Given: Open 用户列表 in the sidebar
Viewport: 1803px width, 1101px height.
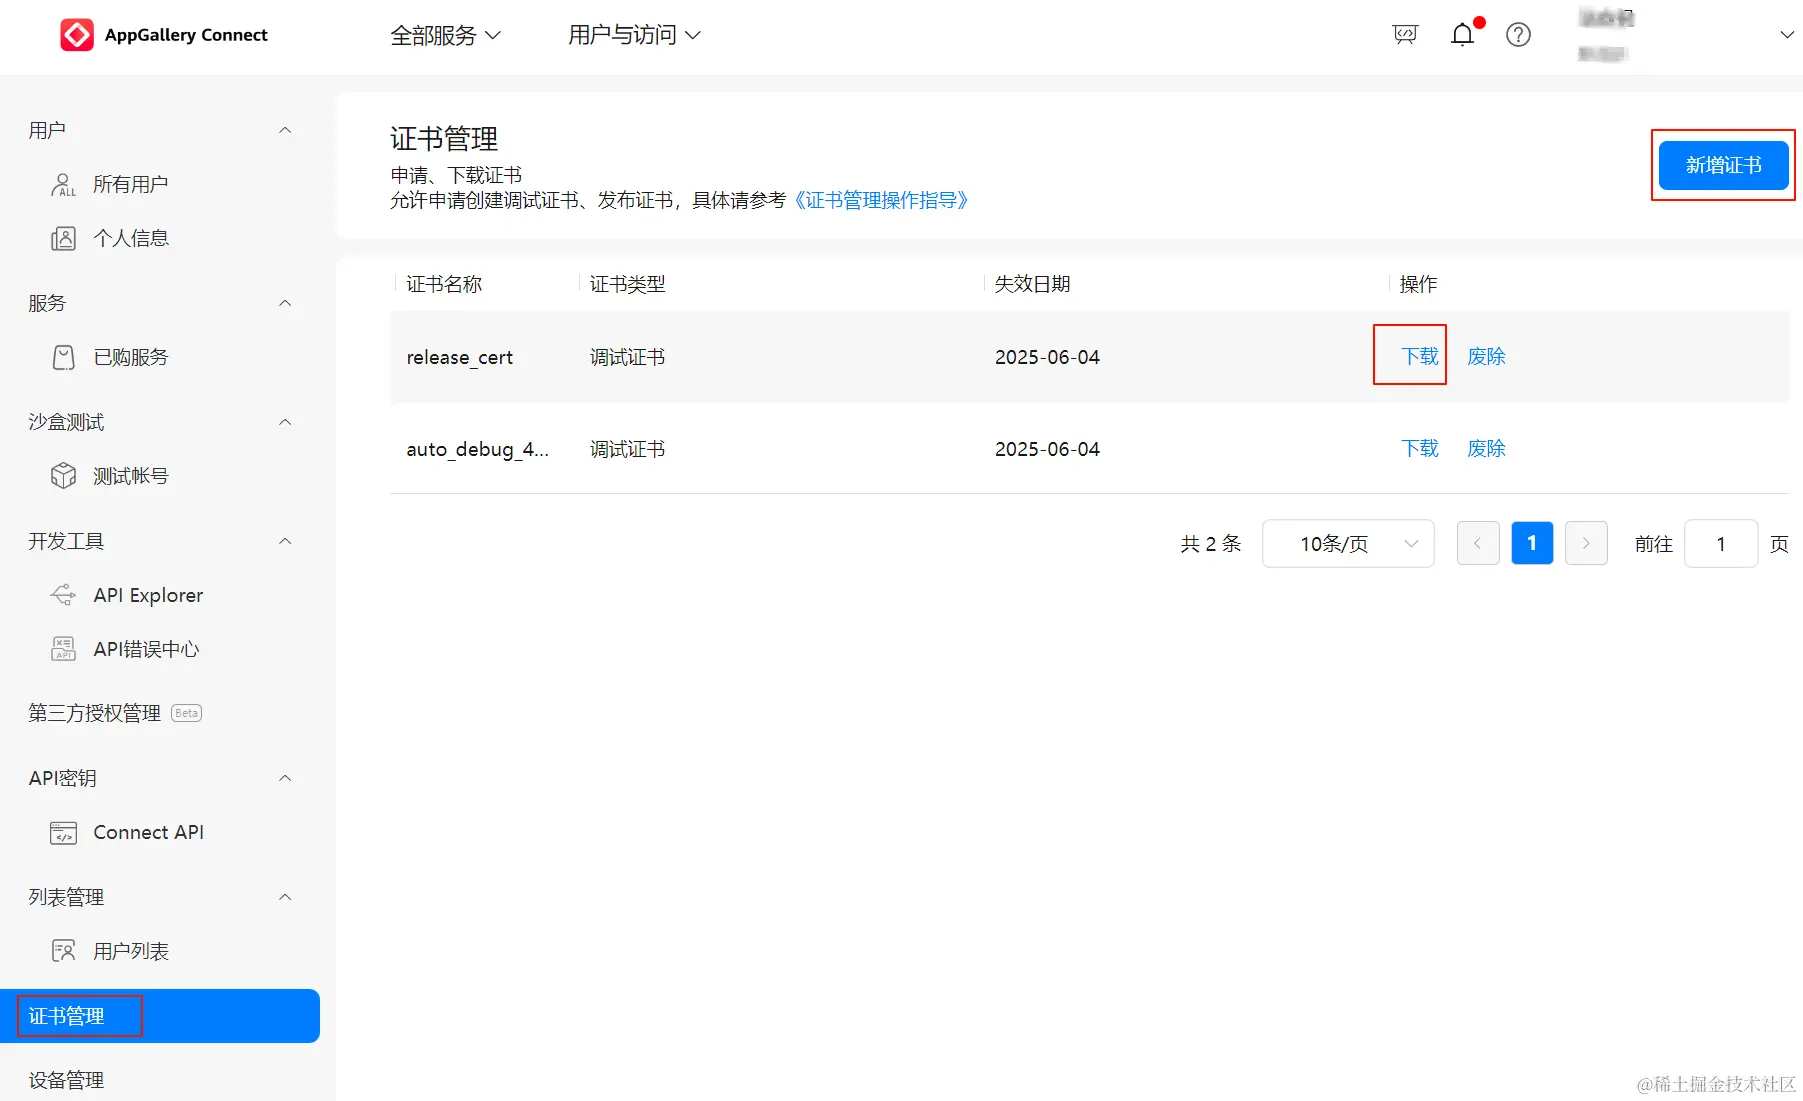Looking at the screenshot, I should (130, 951).
